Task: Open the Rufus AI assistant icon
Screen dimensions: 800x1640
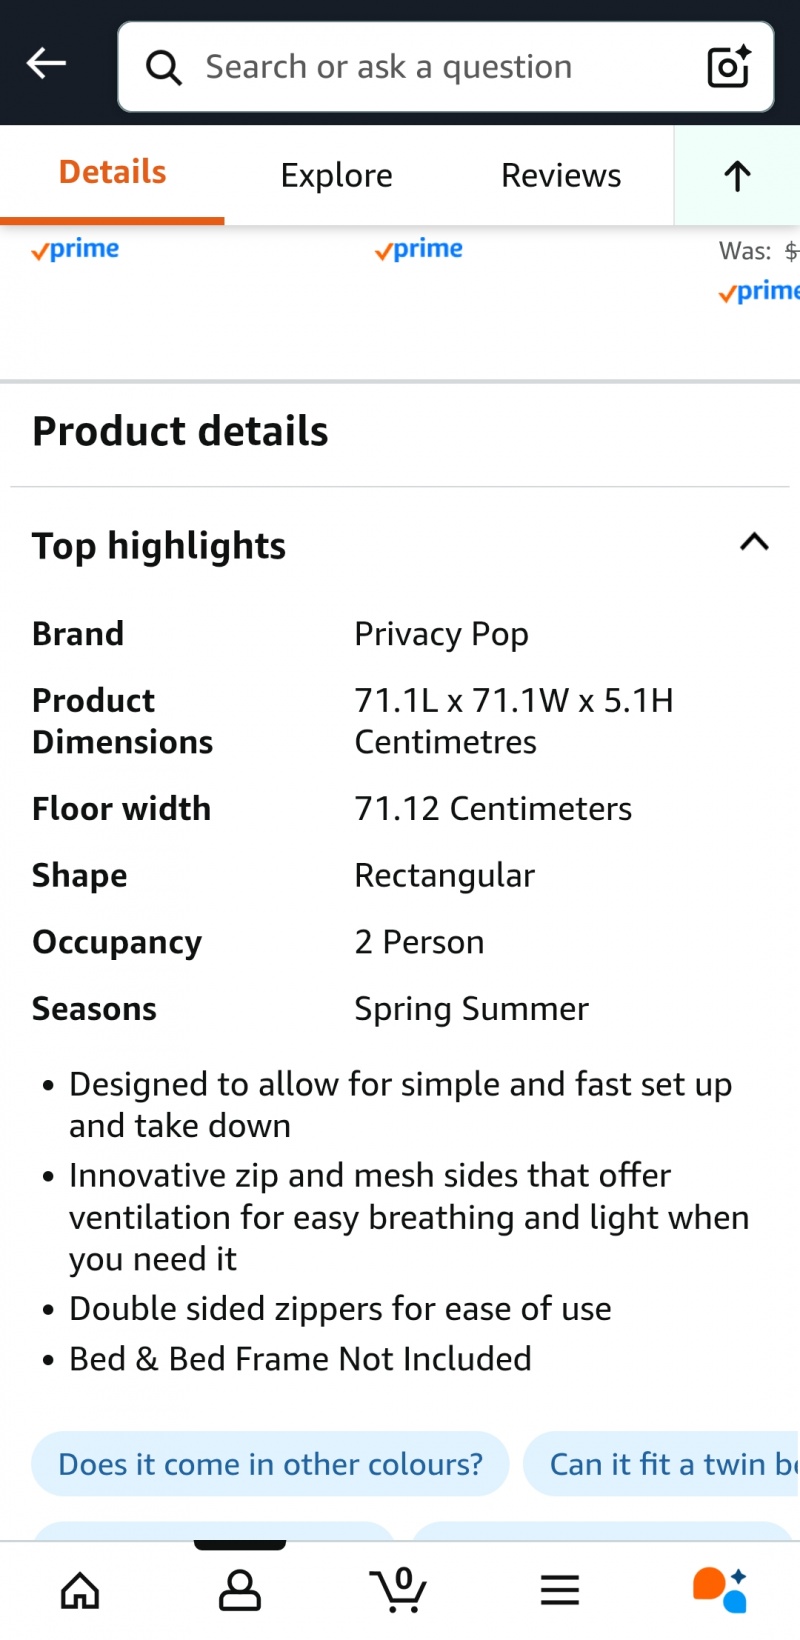Action: tap(720, 1590)
